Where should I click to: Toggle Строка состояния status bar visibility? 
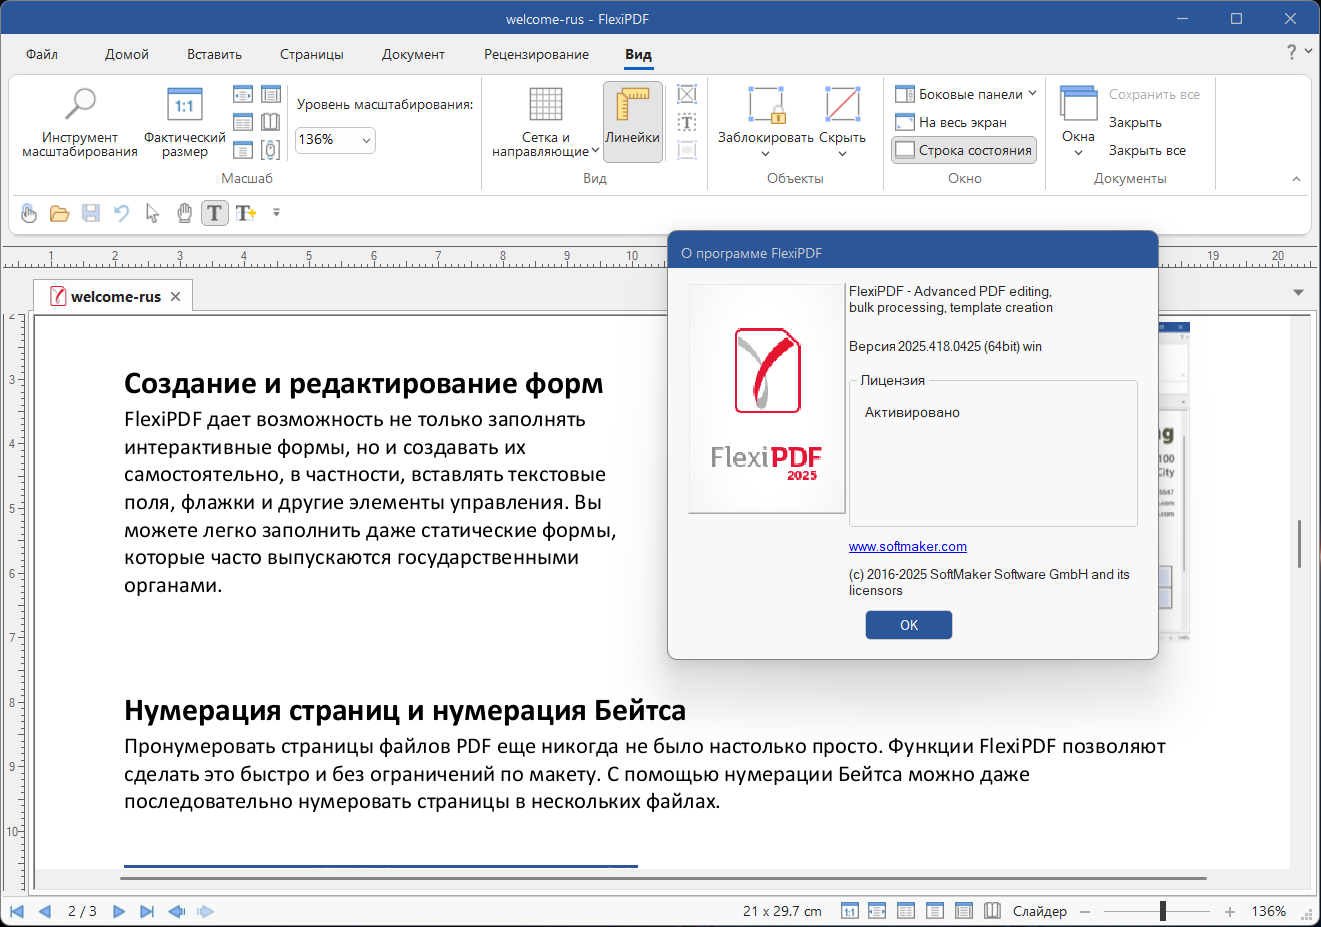coord(964,150)
